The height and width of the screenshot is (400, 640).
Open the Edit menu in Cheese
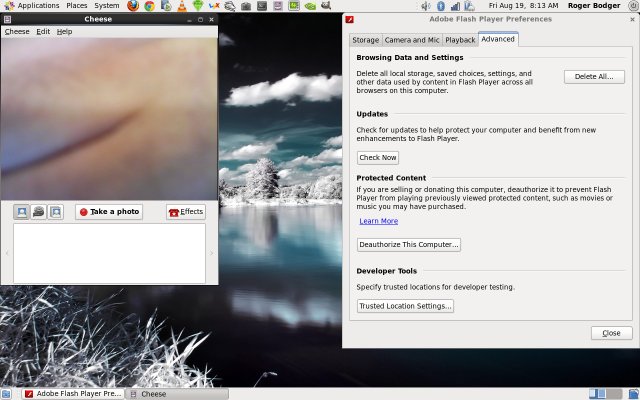(43, 32)
